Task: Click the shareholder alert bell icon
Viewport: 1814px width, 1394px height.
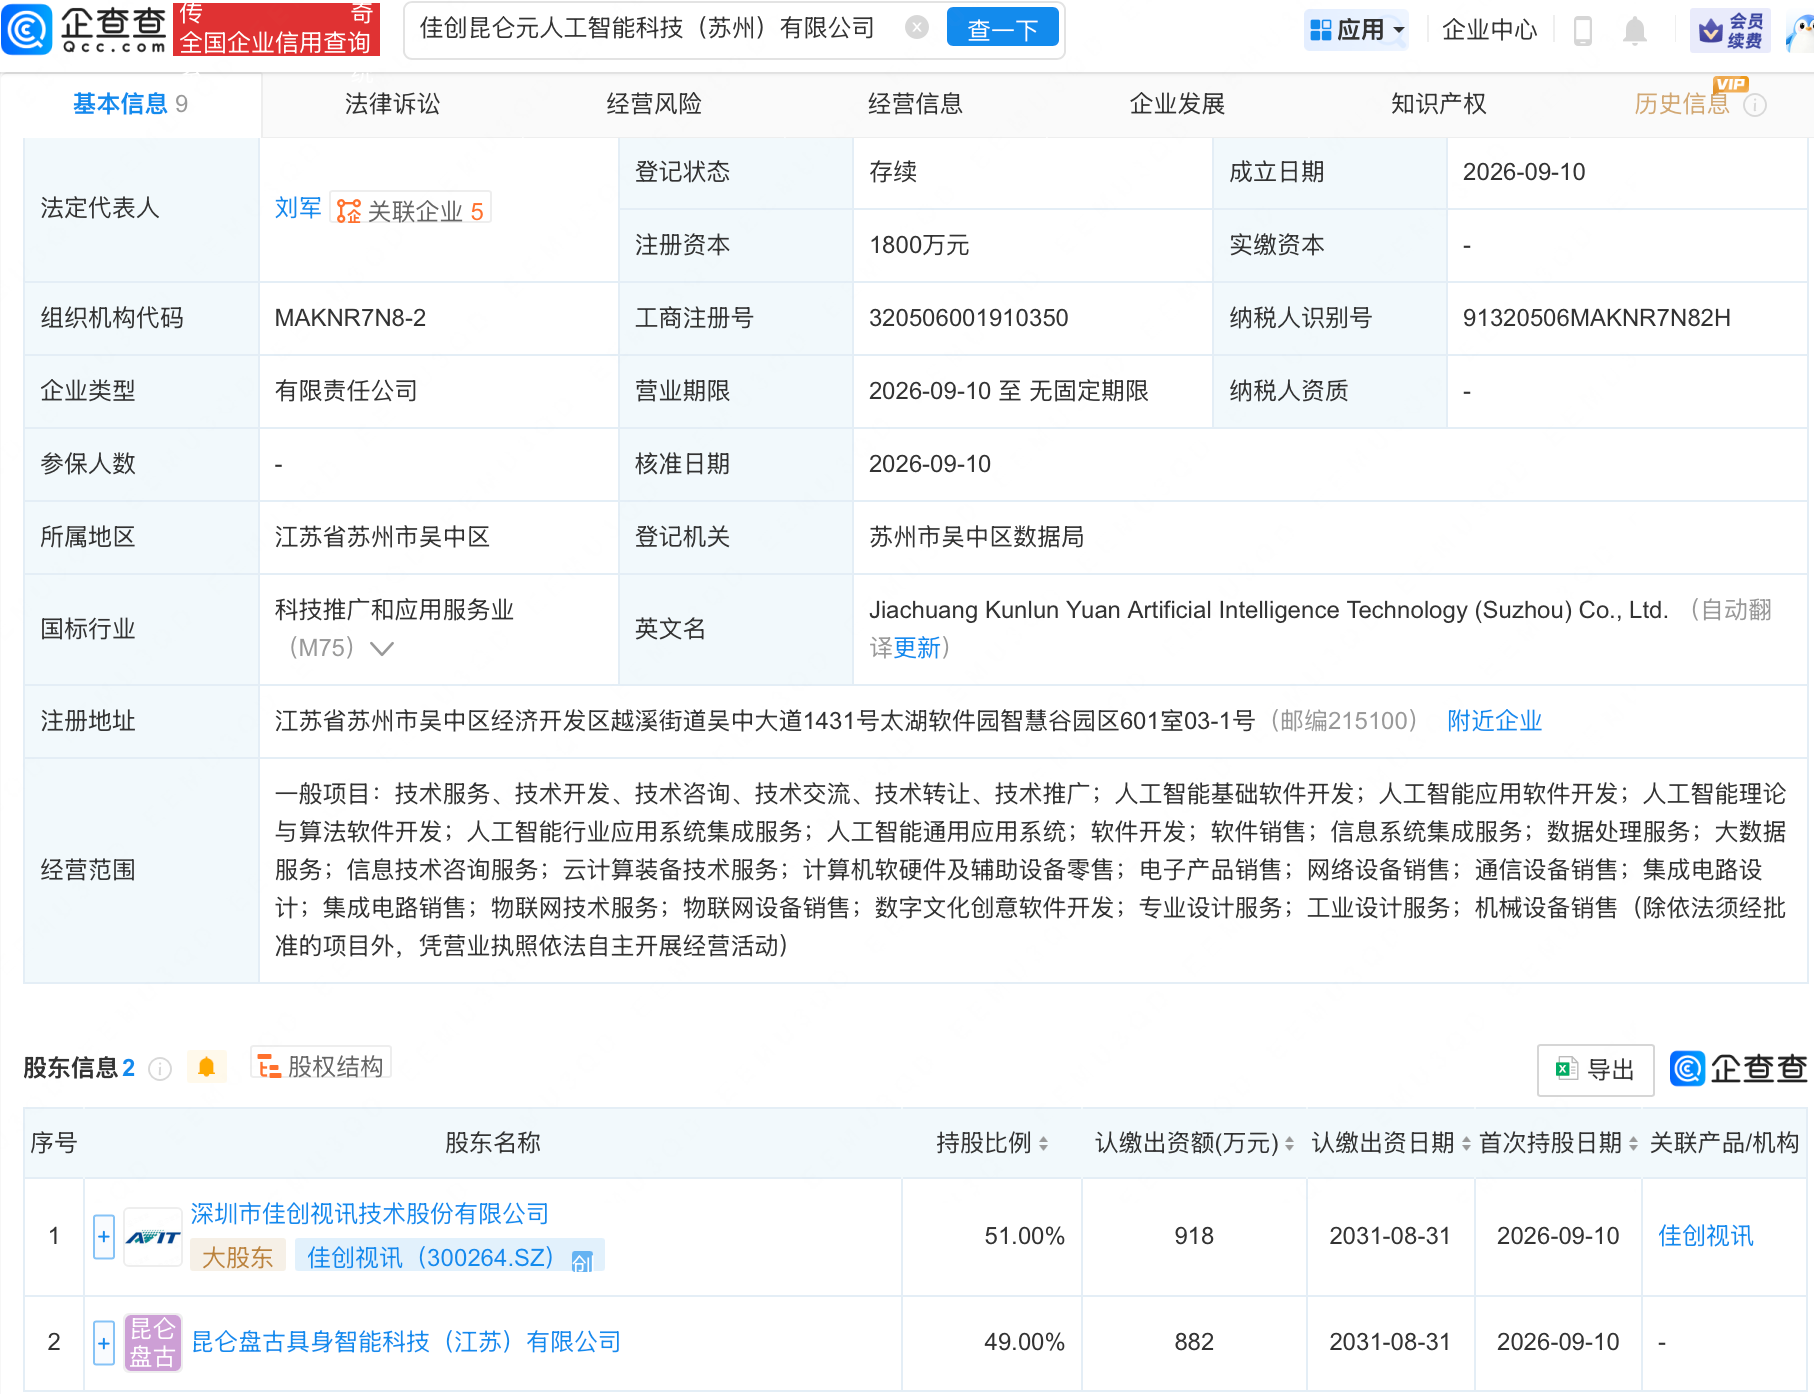Action: coord(206,1067)
